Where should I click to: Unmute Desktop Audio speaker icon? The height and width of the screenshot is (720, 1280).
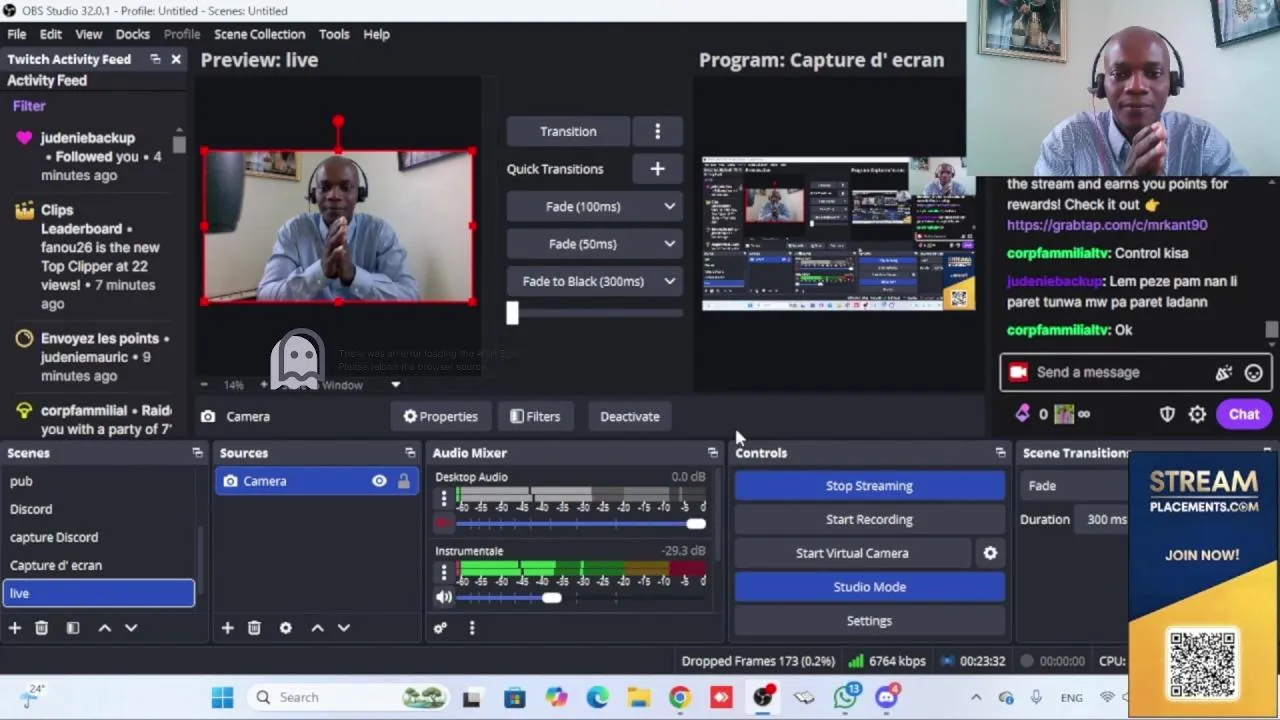(444, 523)
